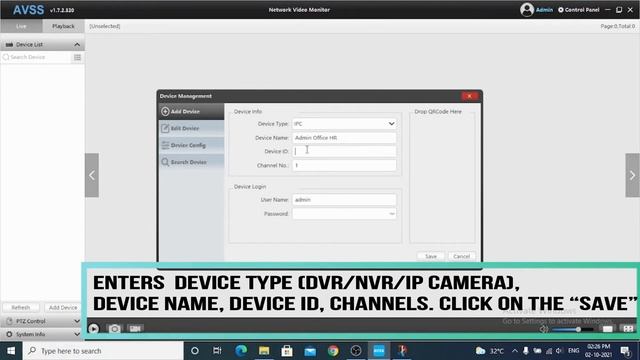Click the Password field
This screenshot has width=640, height=360.
pyautogui.click(x=344, y=213)
